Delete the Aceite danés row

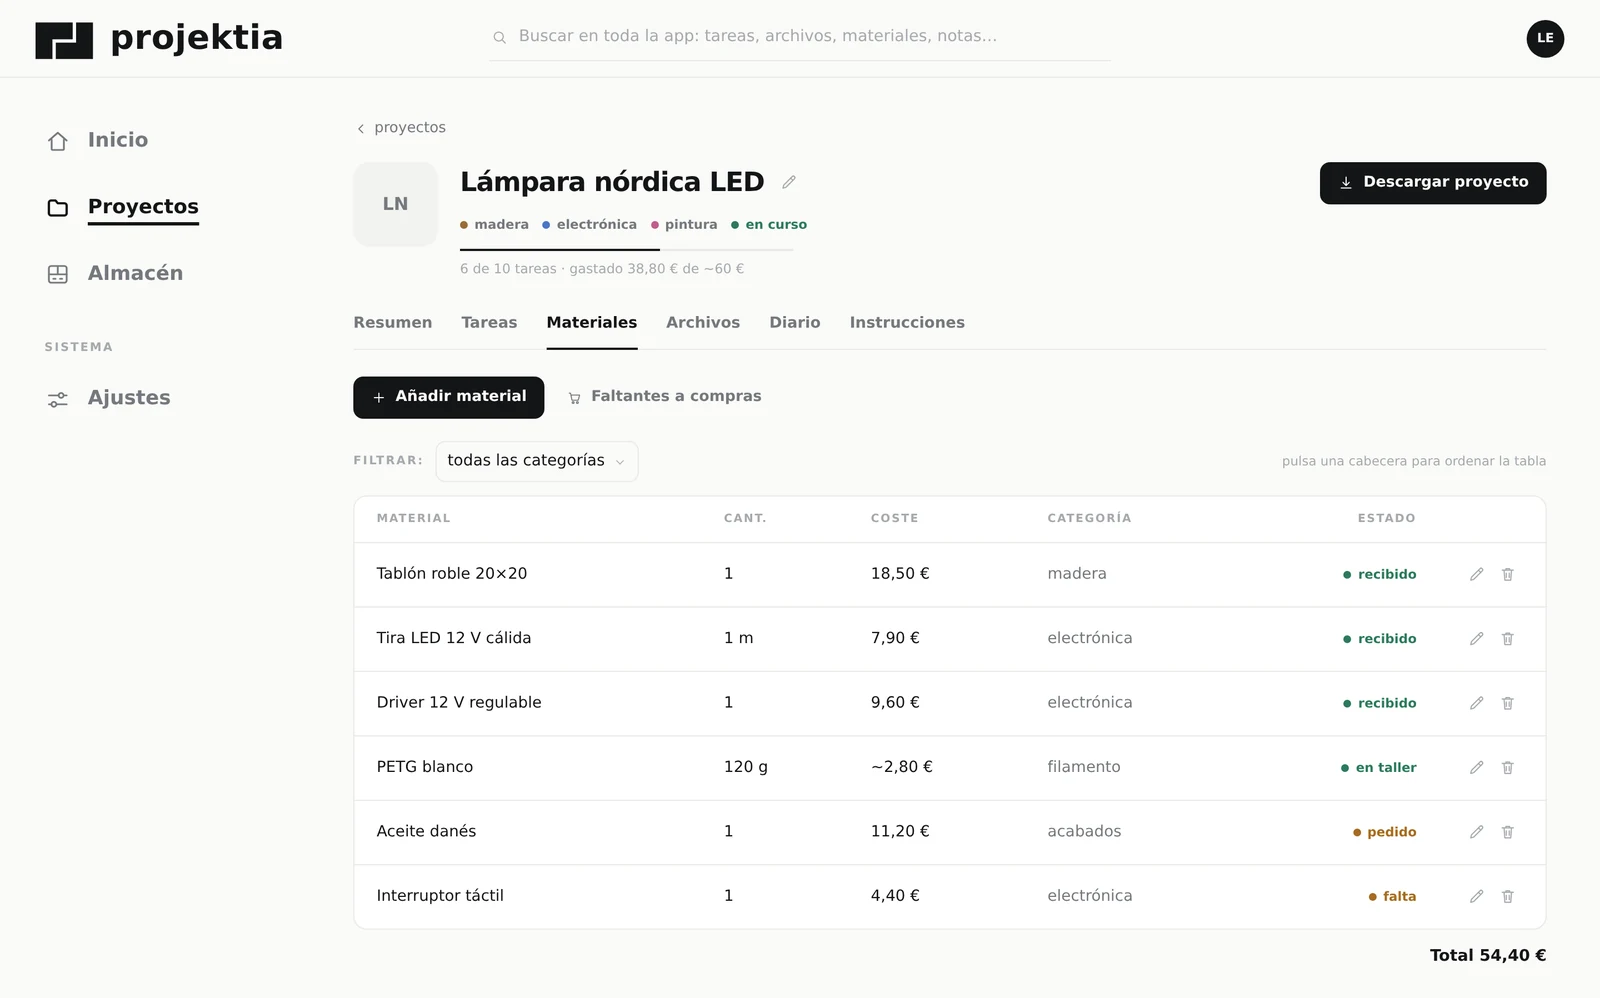tap(1507, 831)
